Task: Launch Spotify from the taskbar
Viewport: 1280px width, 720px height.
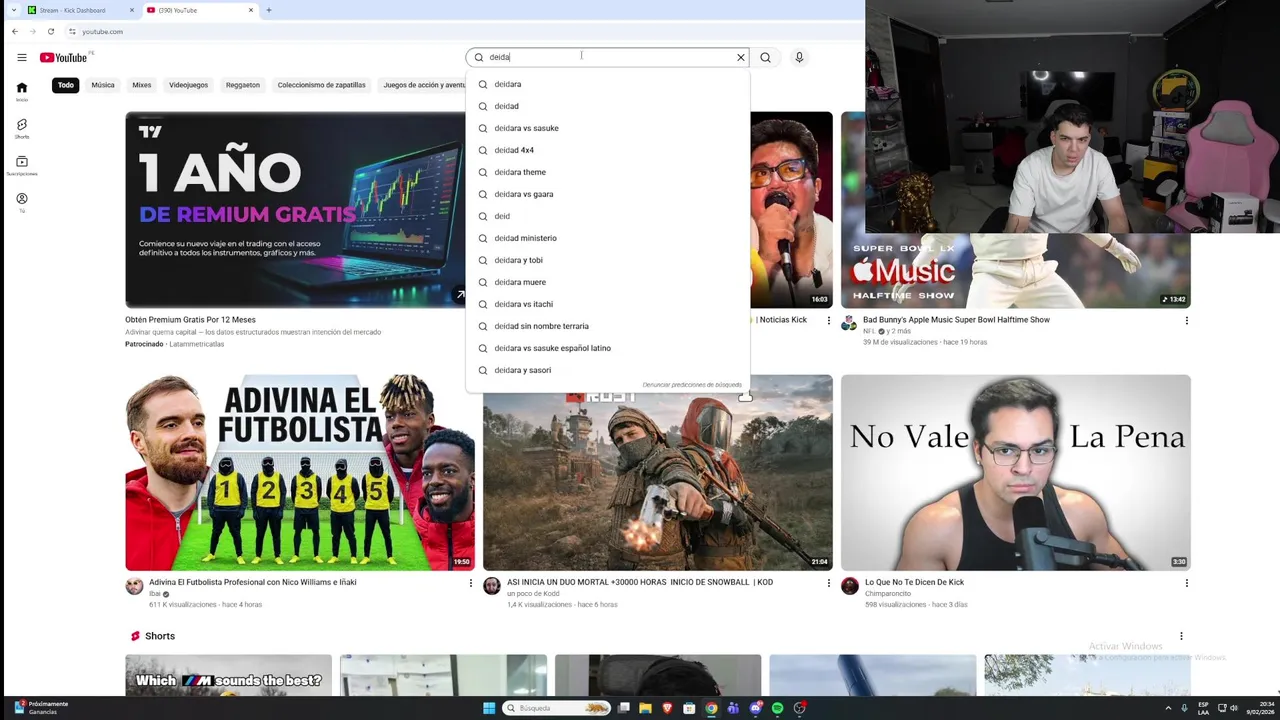Action: click(777, 708)
